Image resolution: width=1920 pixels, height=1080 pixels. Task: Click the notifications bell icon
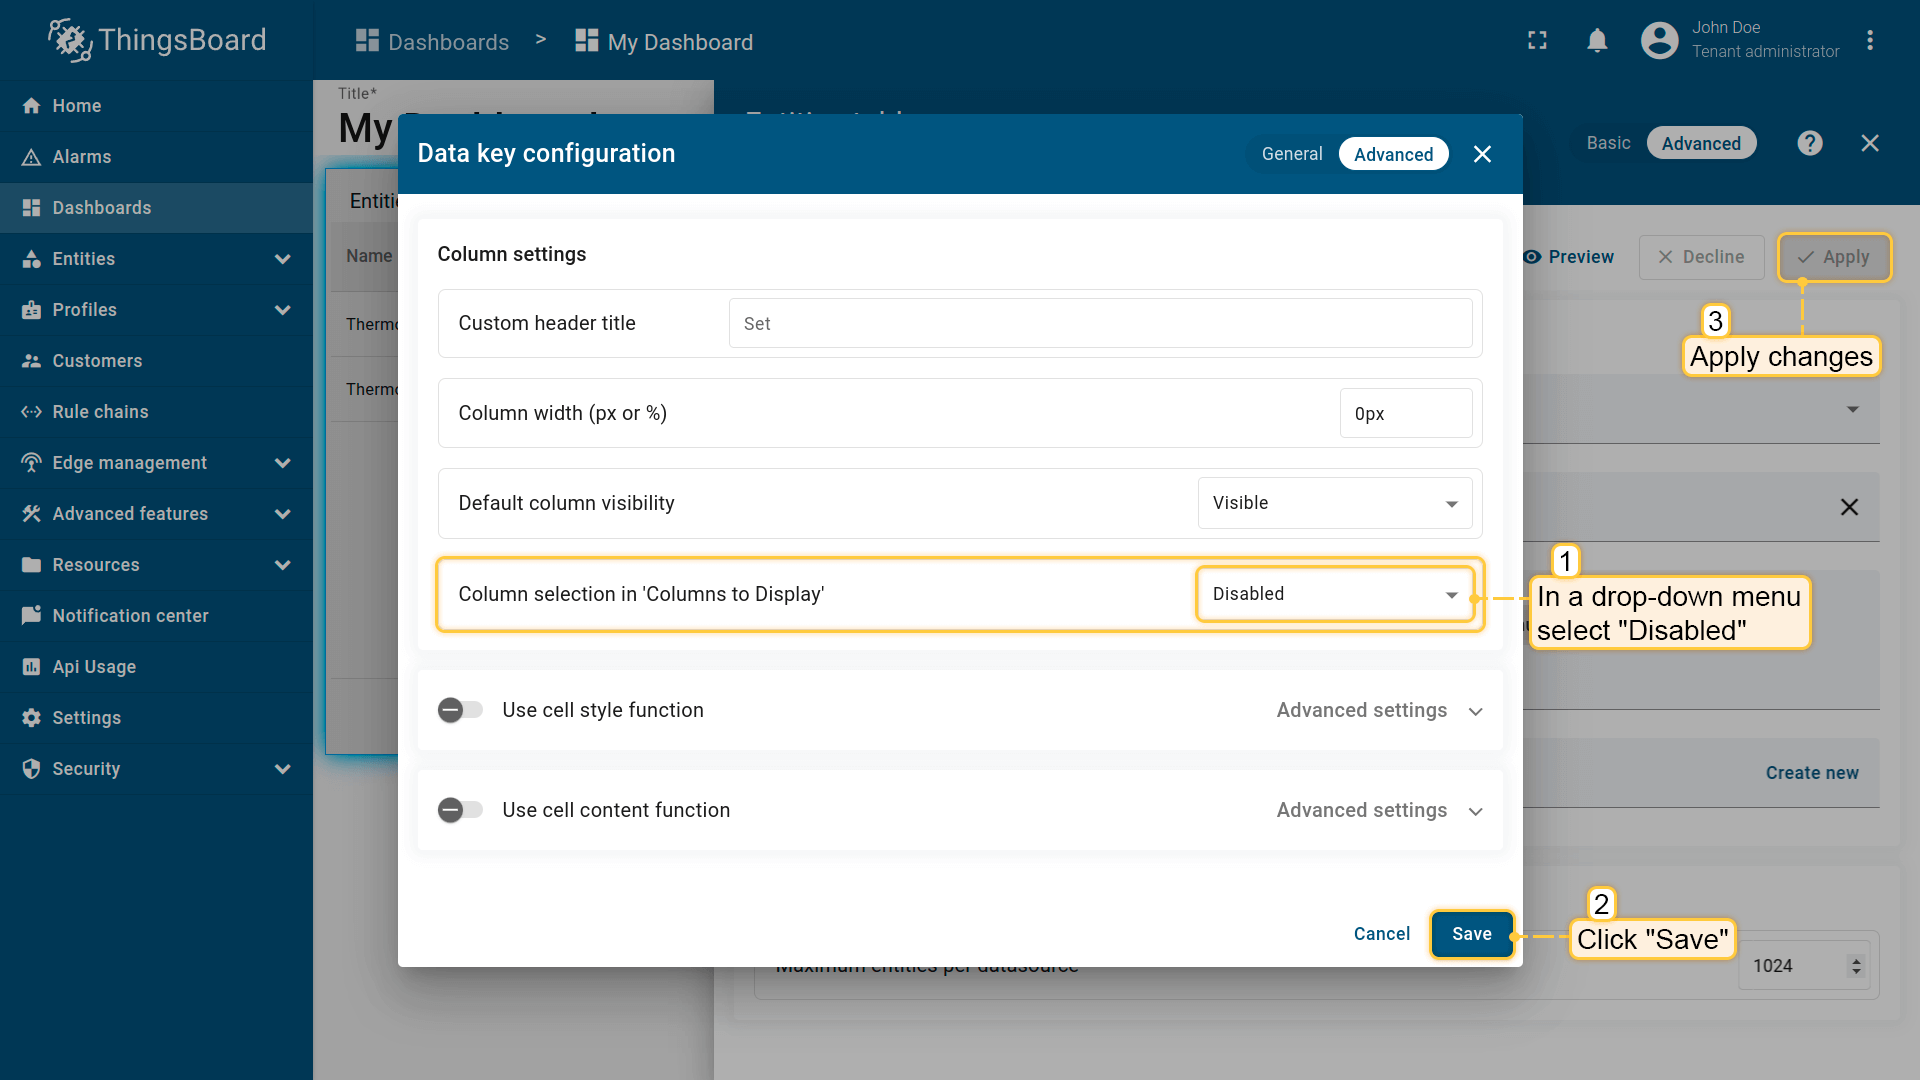pyautogui.click(x=1597, y=41)
